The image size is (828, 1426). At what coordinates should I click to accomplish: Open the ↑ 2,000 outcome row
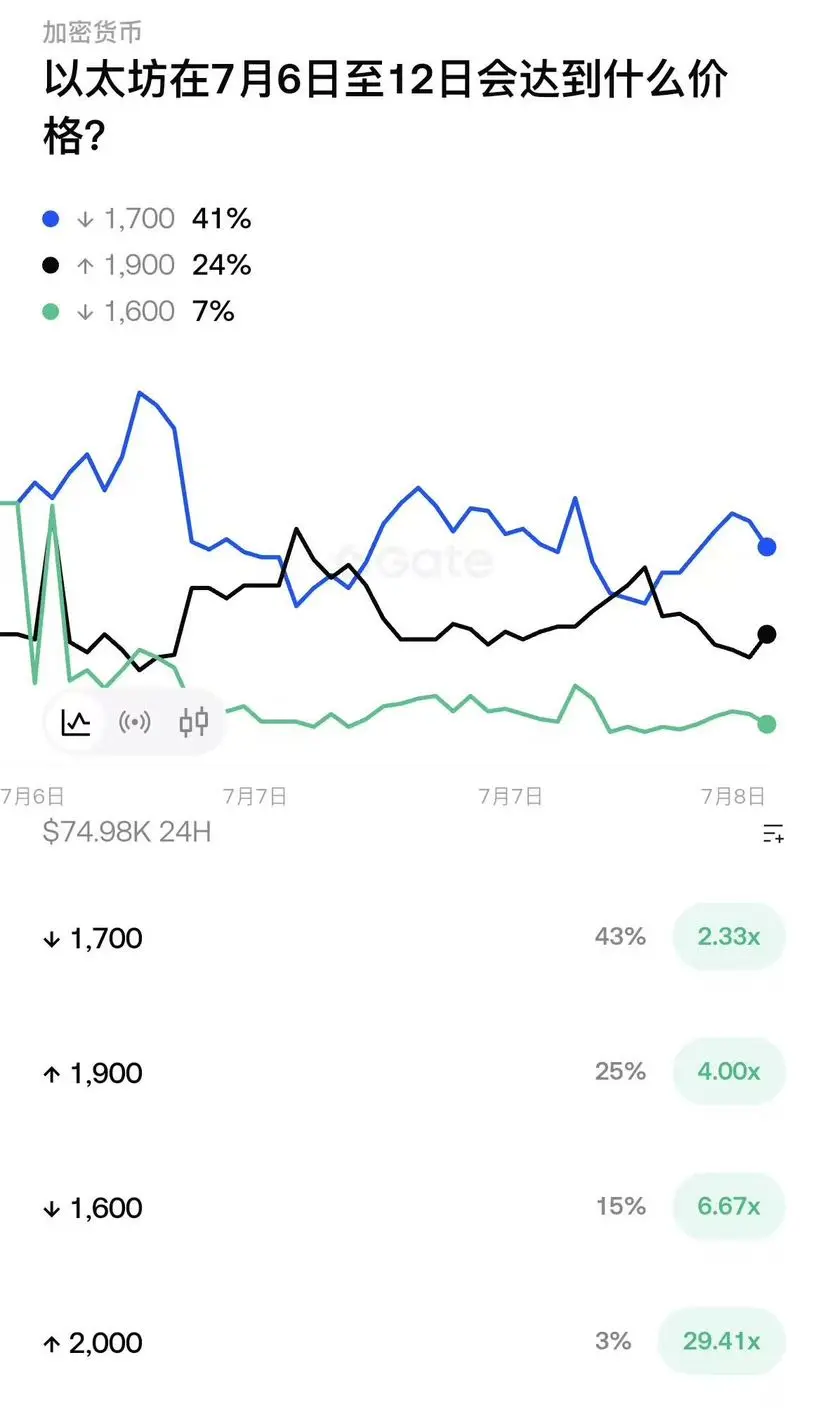(x=414, y=1342)
